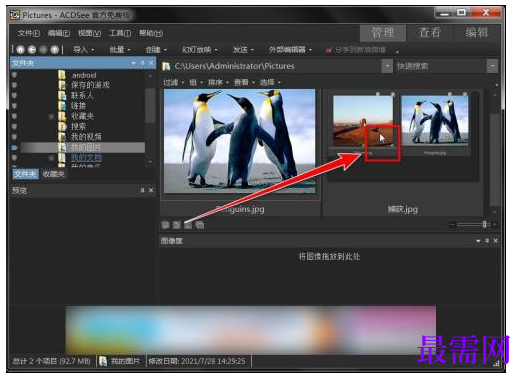Click the zoom-in plus beside the thumbnail slider
This screenshot has width=529, height=381.
click(495, 224)
